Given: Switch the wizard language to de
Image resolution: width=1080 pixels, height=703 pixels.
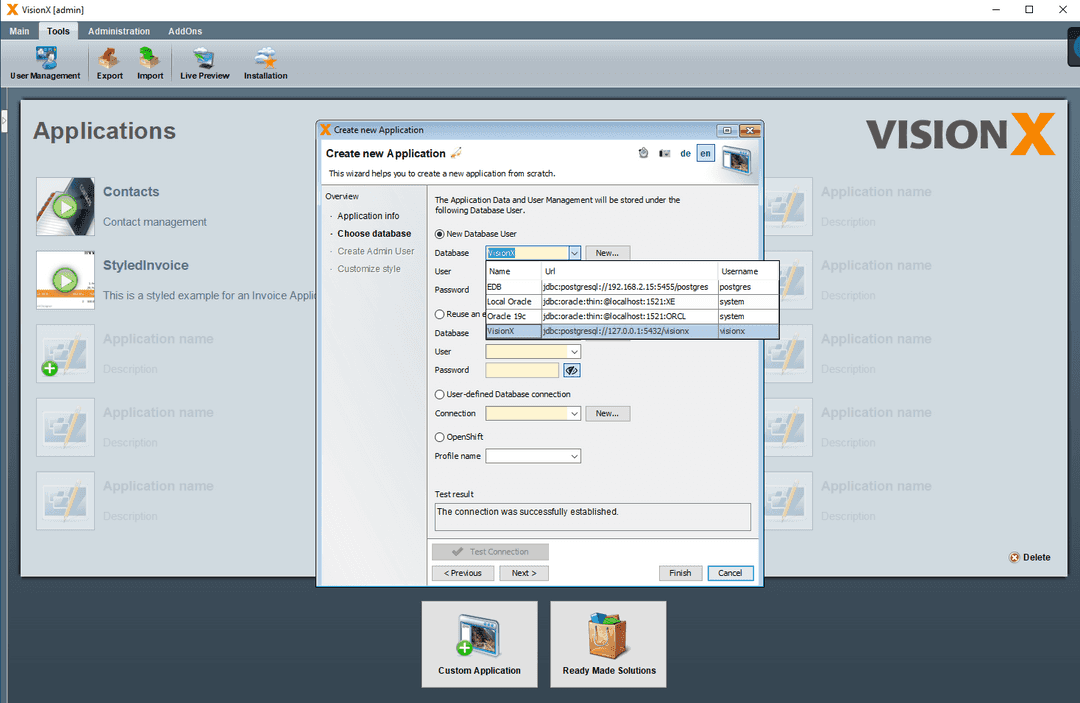Looking at the screenshot, I should (685, 153).
